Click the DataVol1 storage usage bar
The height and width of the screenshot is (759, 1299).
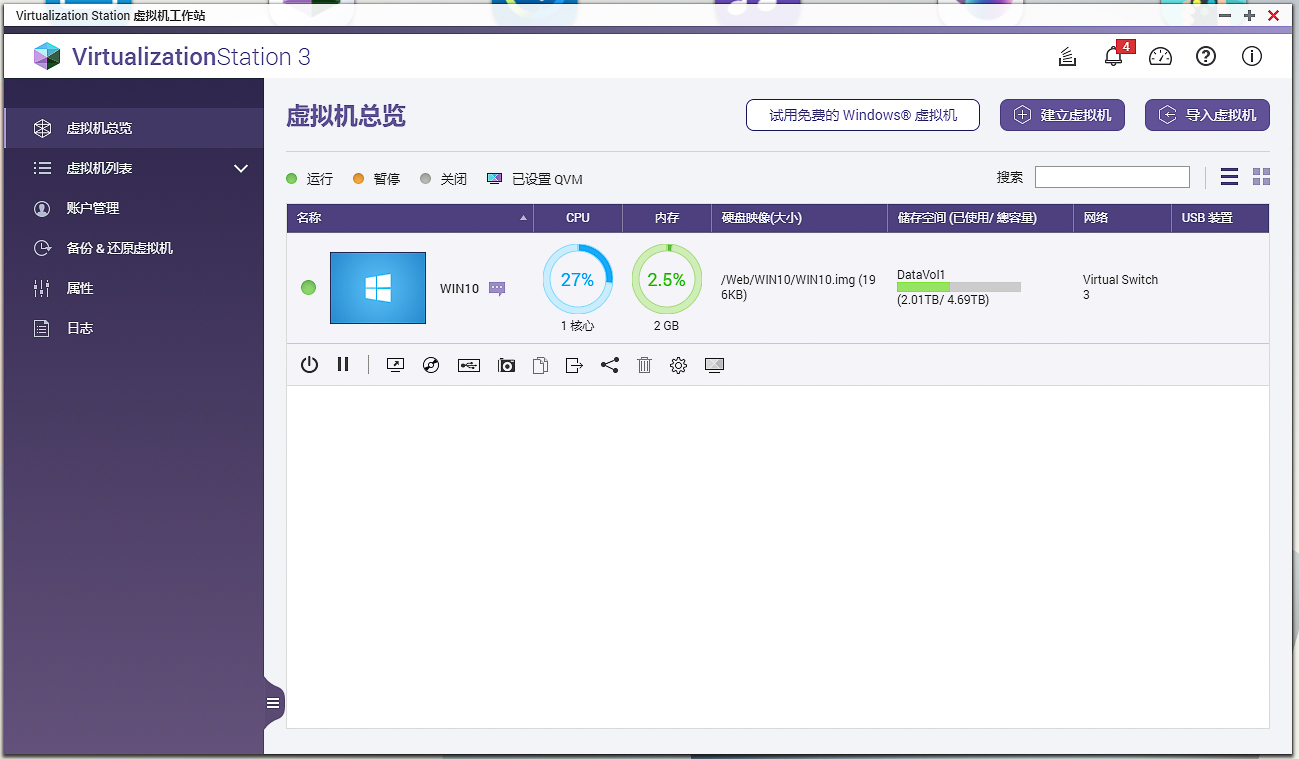click(x=959, y=287)
